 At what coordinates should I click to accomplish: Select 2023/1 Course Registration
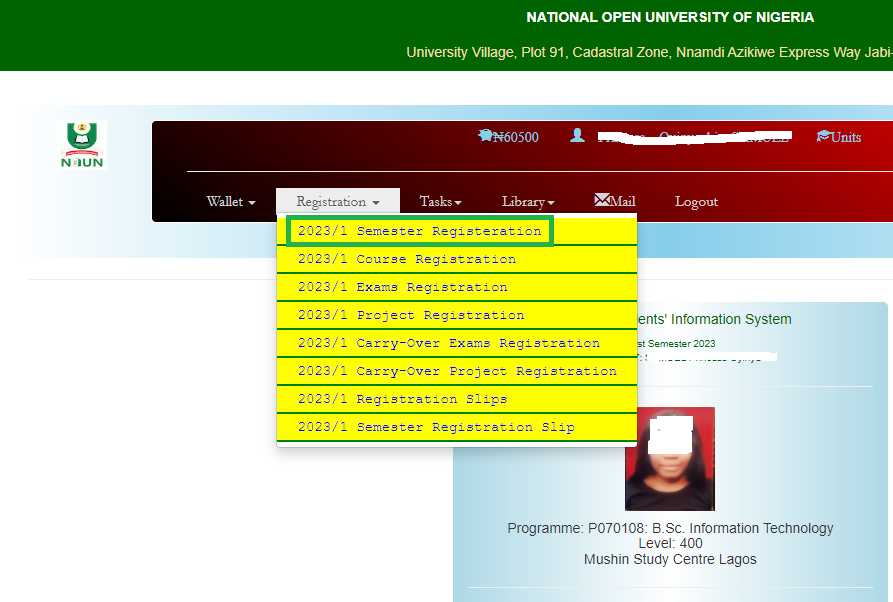pos(457,259)
